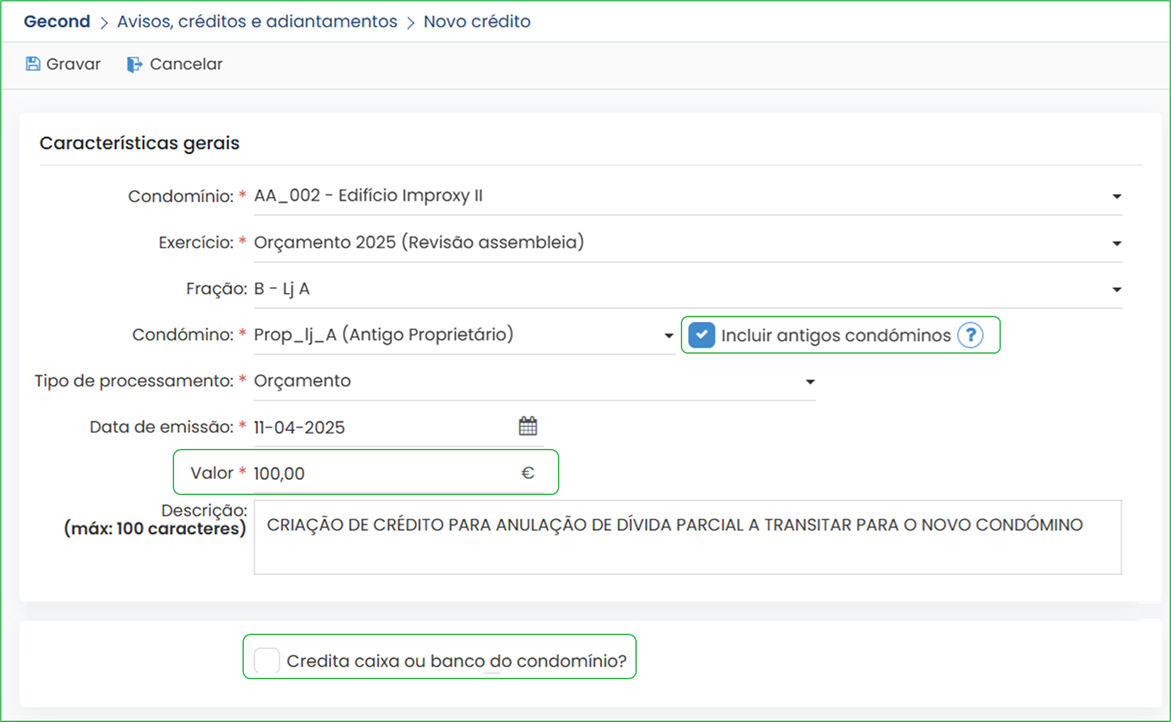Screen dimensions: 1171x722
Task: Click Novo crédito breadcrumb
Action: point(477,22)
